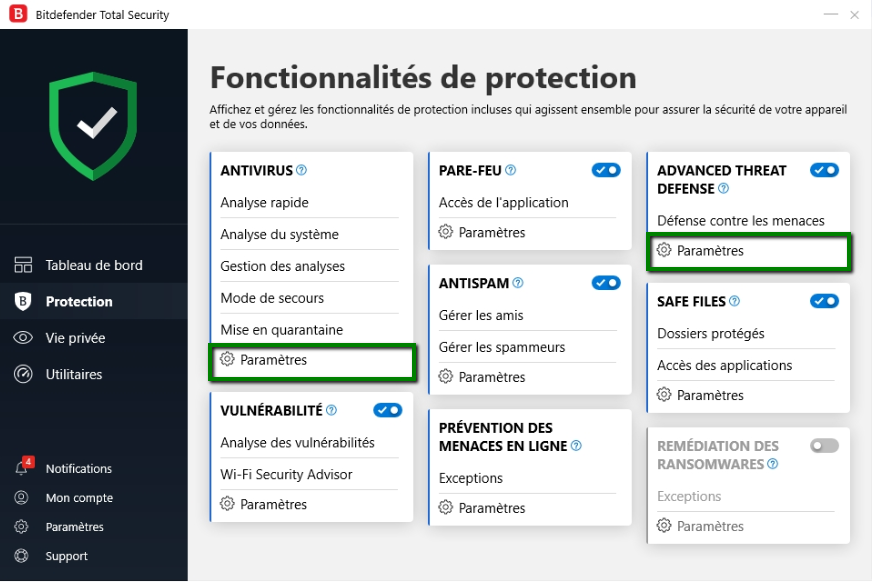This screenshot has height=582, width=872.
Task: Turn off the Vulnérabilité switch
Action: tap(387, 410)
